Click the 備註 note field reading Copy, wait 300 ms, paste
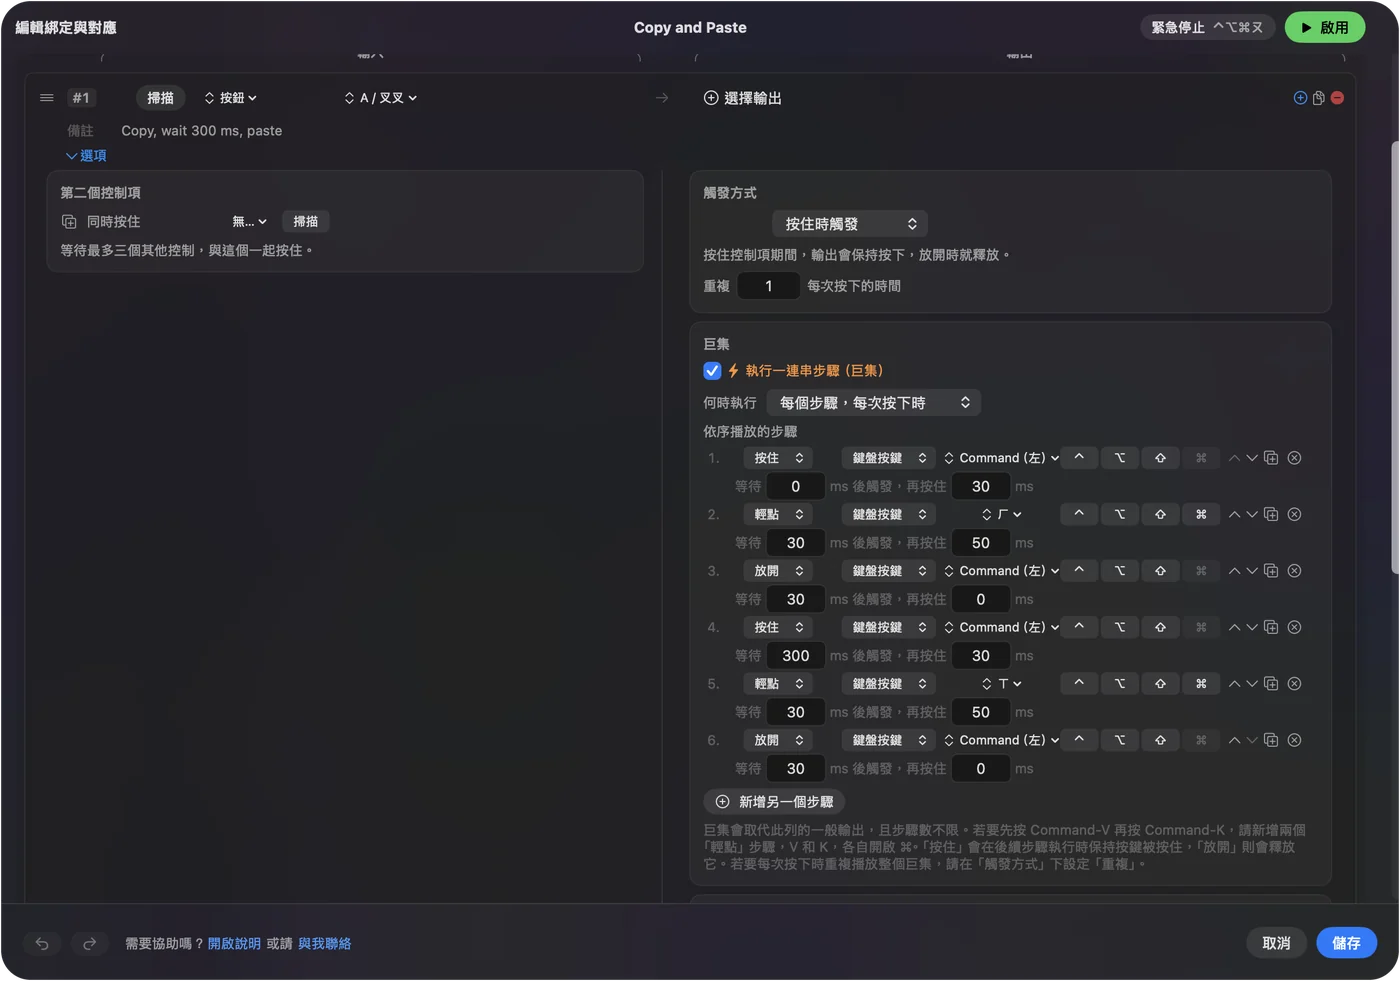 (202, 131)
